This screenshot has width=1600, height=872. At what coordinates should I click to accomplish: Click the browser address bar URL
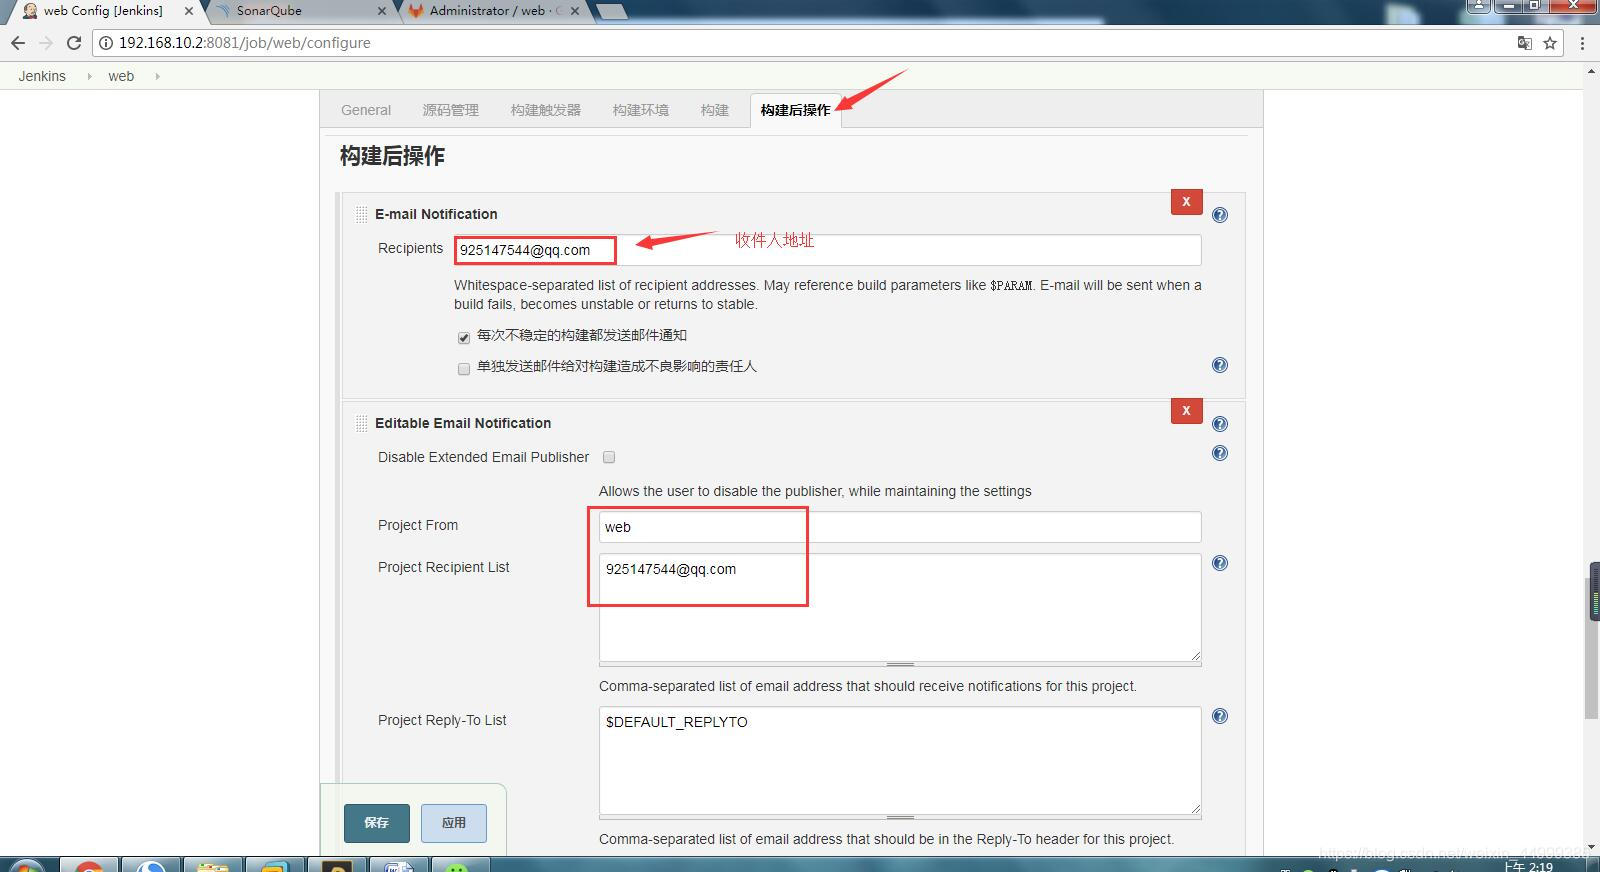[x=245, y=43]
